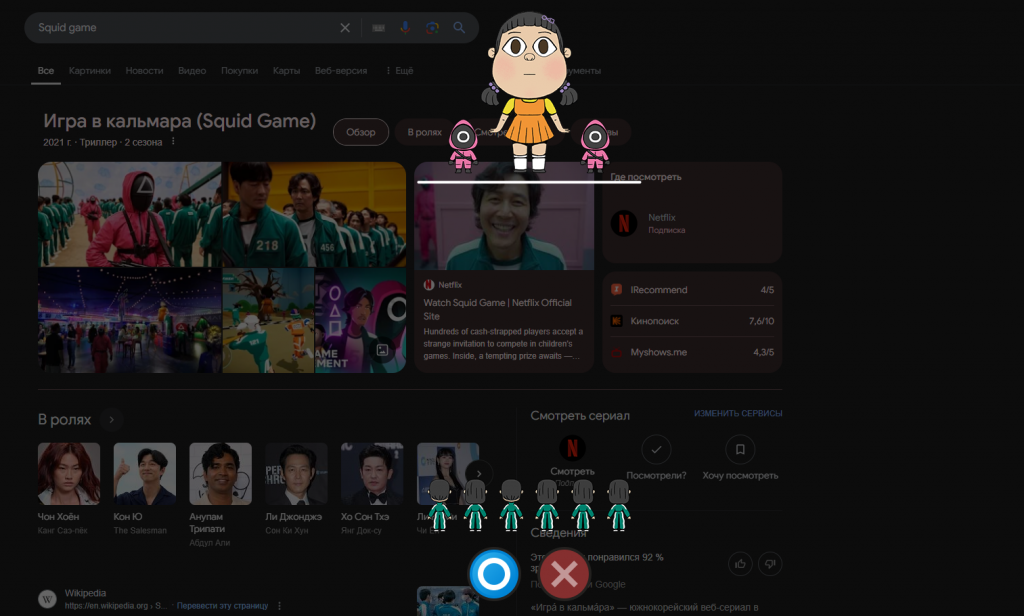Click the thumbs-up rating icon
This screenshot has height=616, width=1024.
[x=740, y=564]
